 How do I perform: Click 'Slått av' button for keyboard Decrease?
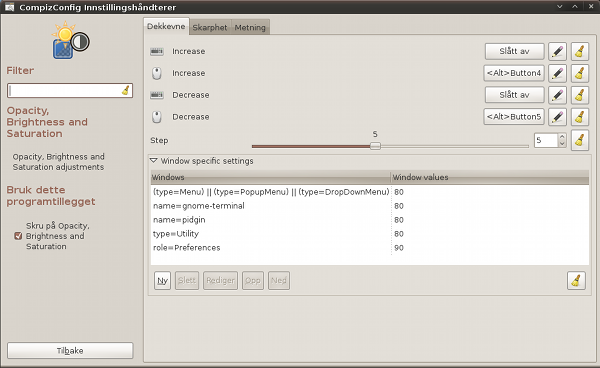[514, 95]
